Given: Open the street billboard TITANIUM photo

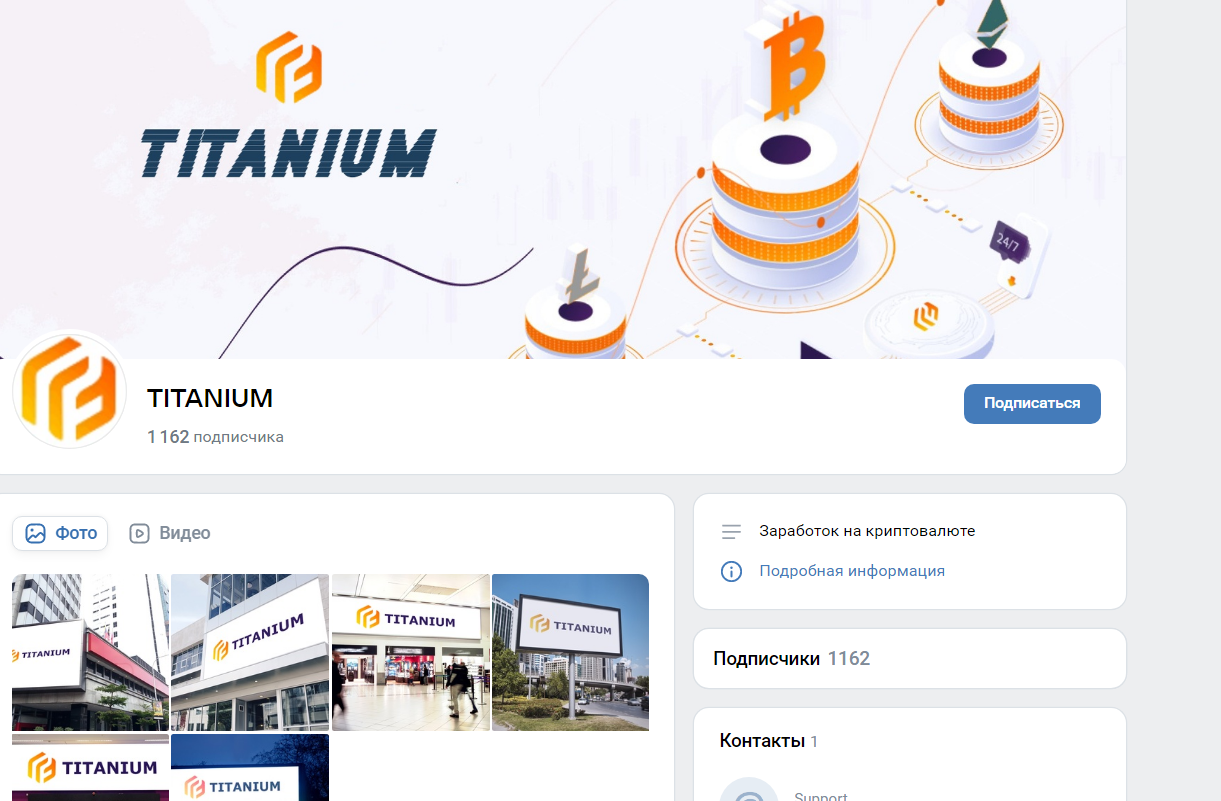Looking at the screenshot, I should [570, 652].
